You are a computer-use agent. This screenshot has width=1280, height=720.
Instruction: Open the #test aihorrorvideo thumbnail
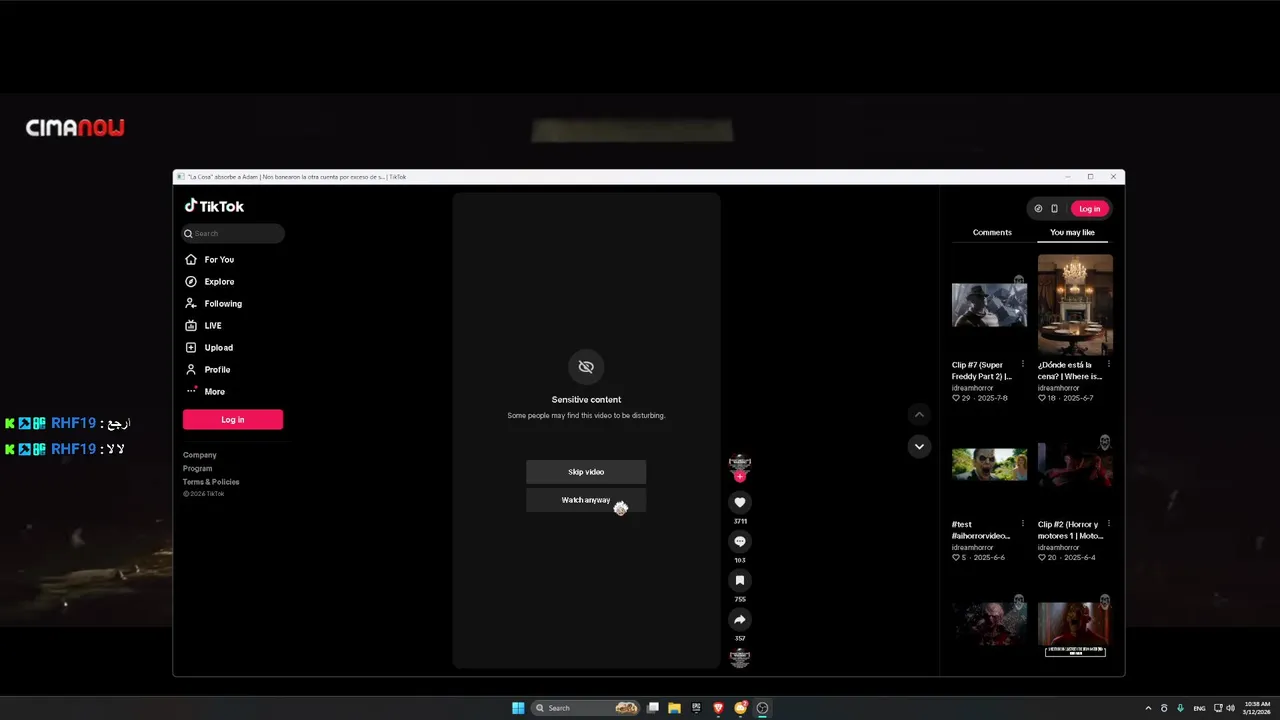tap(989, 464)
